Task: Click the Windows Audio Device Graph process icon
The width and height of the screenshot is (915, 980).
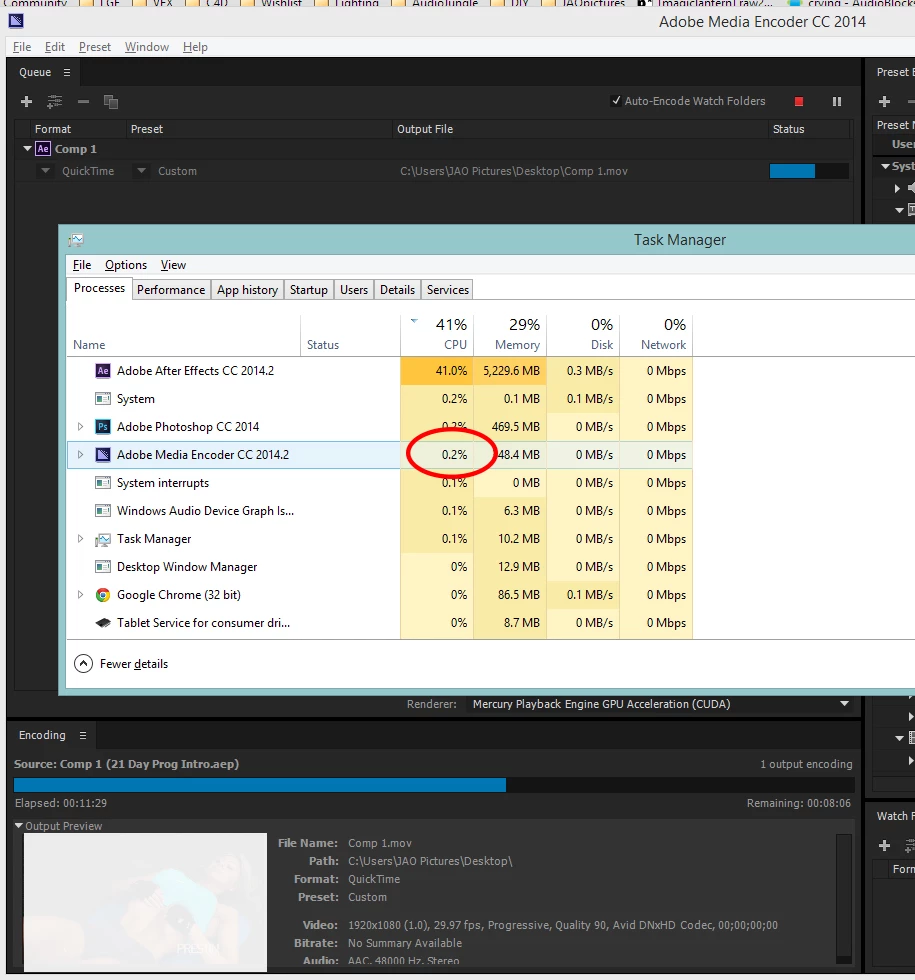Action: pos(102,511)
